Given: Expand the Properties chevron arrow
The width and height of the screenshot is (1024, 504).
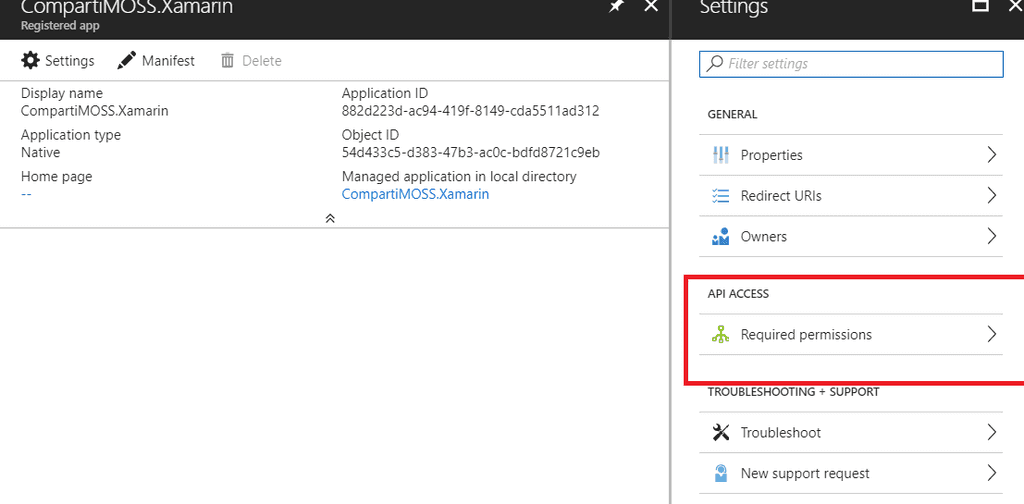Looking at the screenshot, I should click(x=991, y=155).
